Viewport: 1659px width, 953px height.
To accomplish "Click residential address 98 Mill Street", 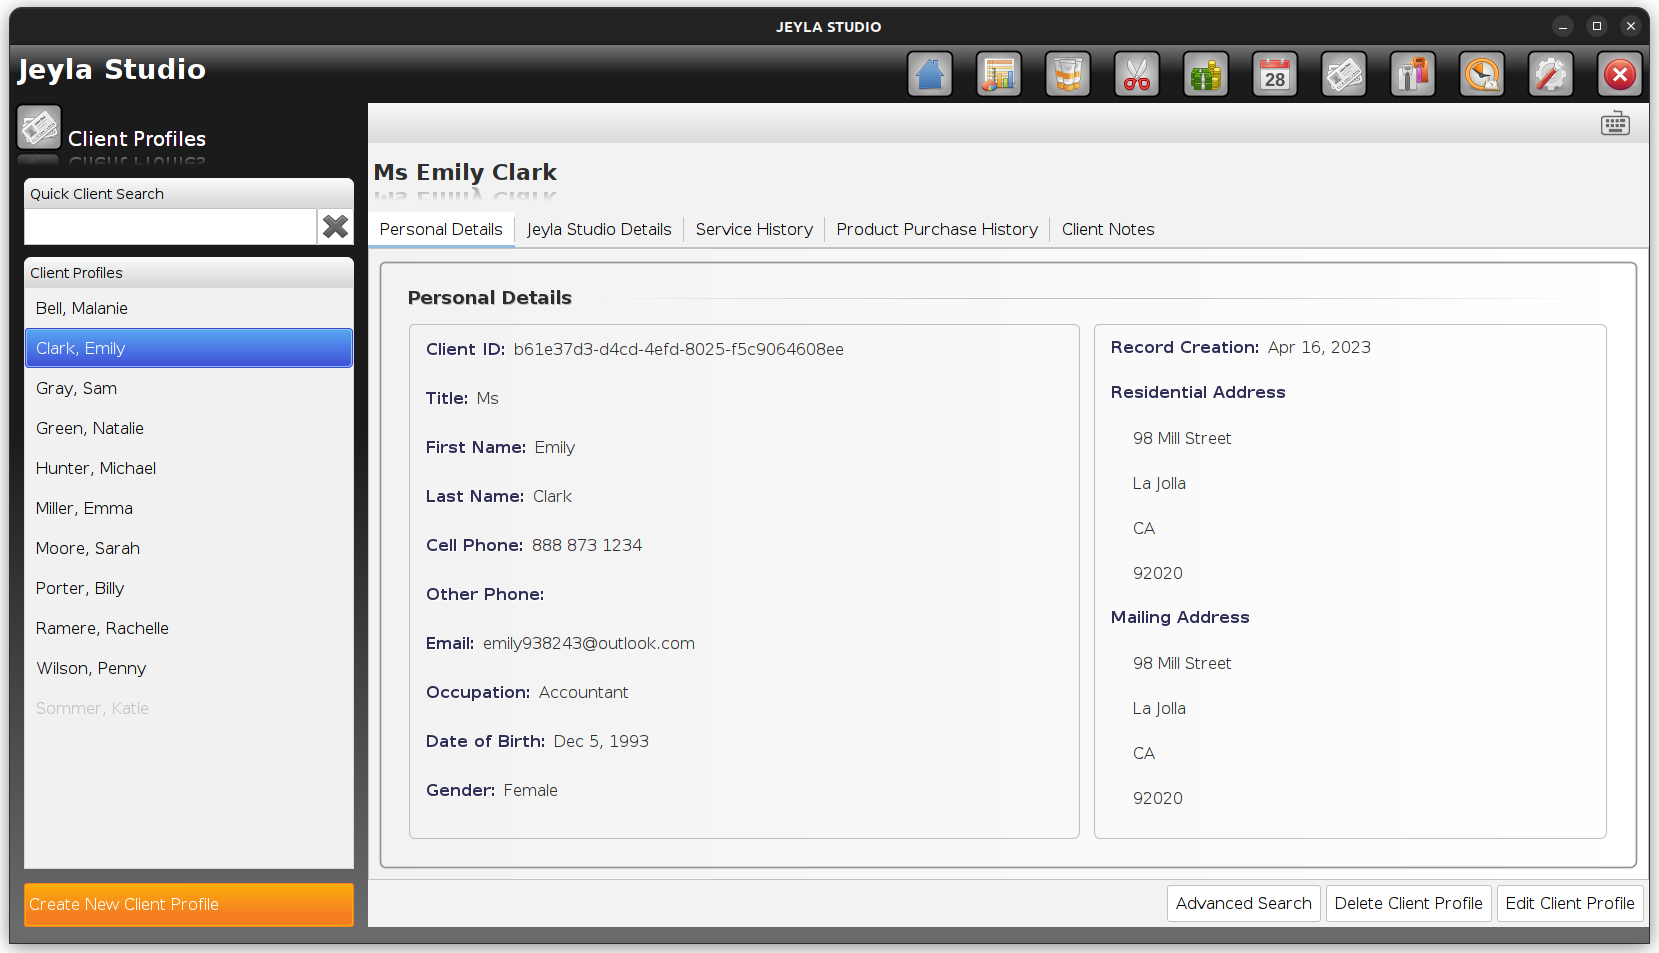I will tap(1182, 438).
